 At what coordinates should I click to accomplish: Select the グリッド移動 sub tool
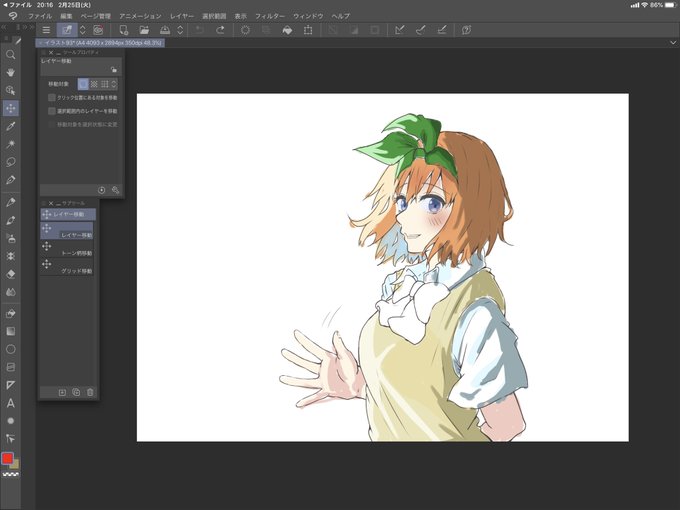click(67, 267)
